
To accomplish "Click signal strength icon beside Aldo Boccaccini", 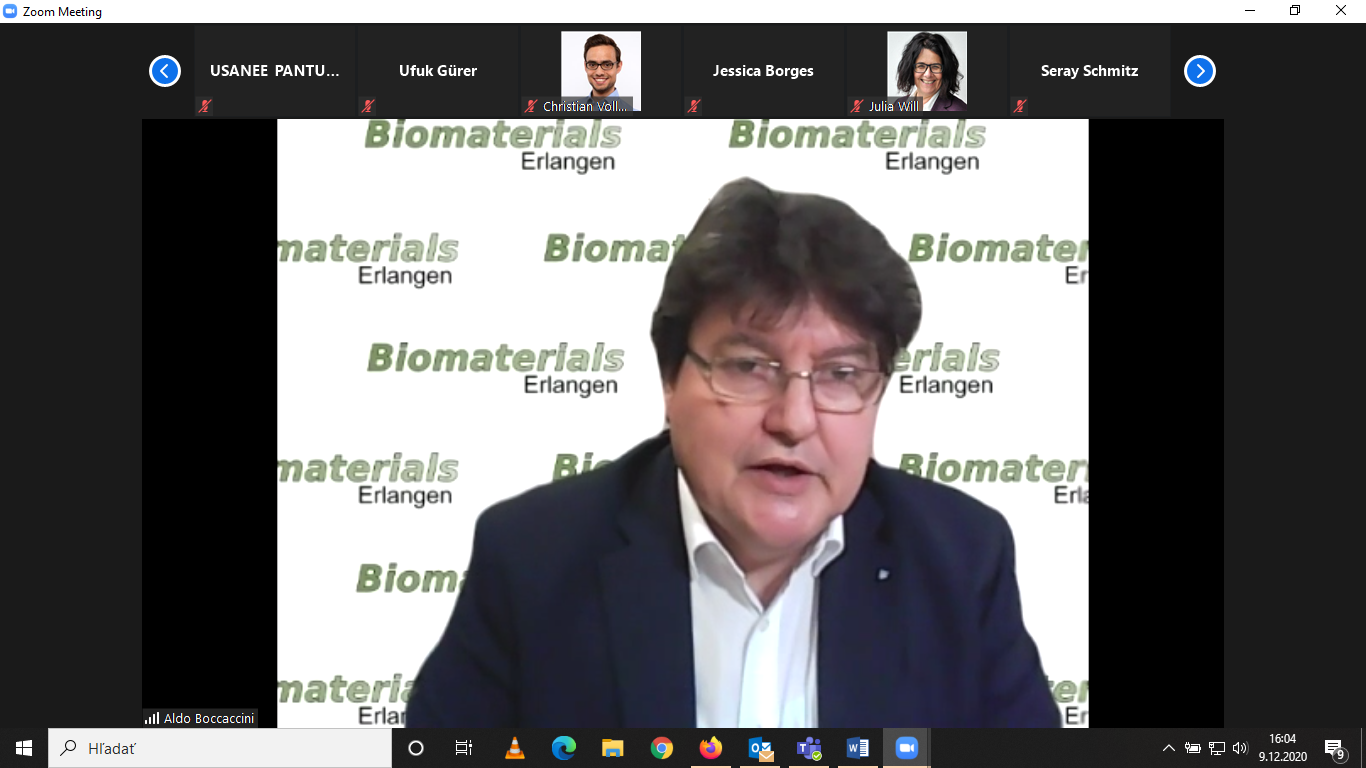I will 152,718.
